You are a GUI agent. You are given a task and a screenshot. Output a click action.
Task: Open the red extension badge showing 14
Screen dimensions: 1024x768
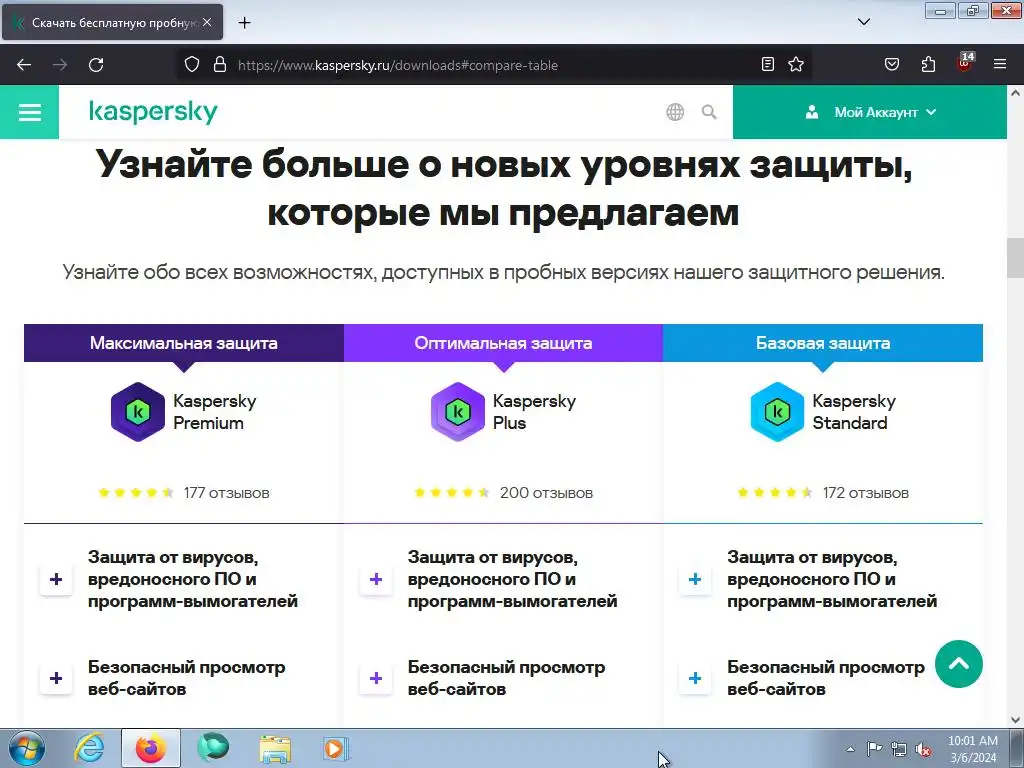[965, 63]
